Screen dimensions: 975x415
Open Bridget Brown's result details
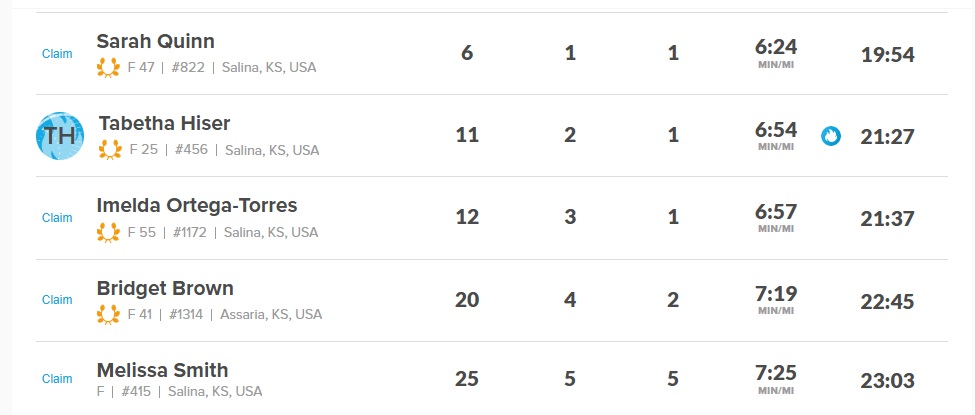tap(165, 288)
